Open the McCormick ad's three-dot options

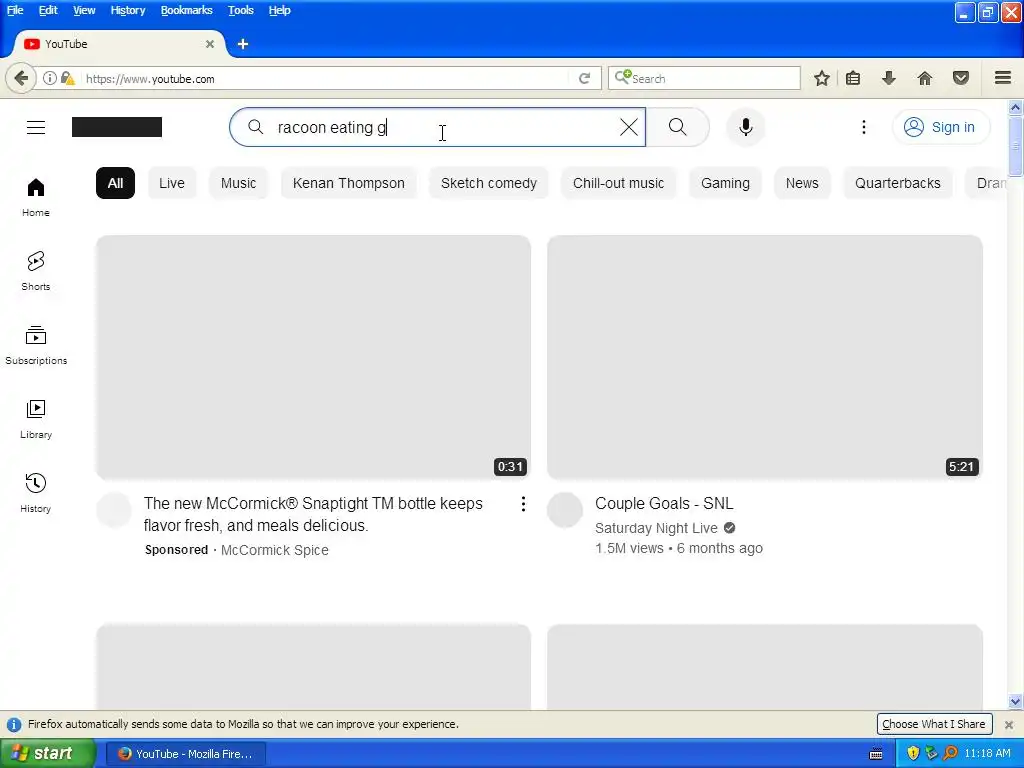point(523,504)
